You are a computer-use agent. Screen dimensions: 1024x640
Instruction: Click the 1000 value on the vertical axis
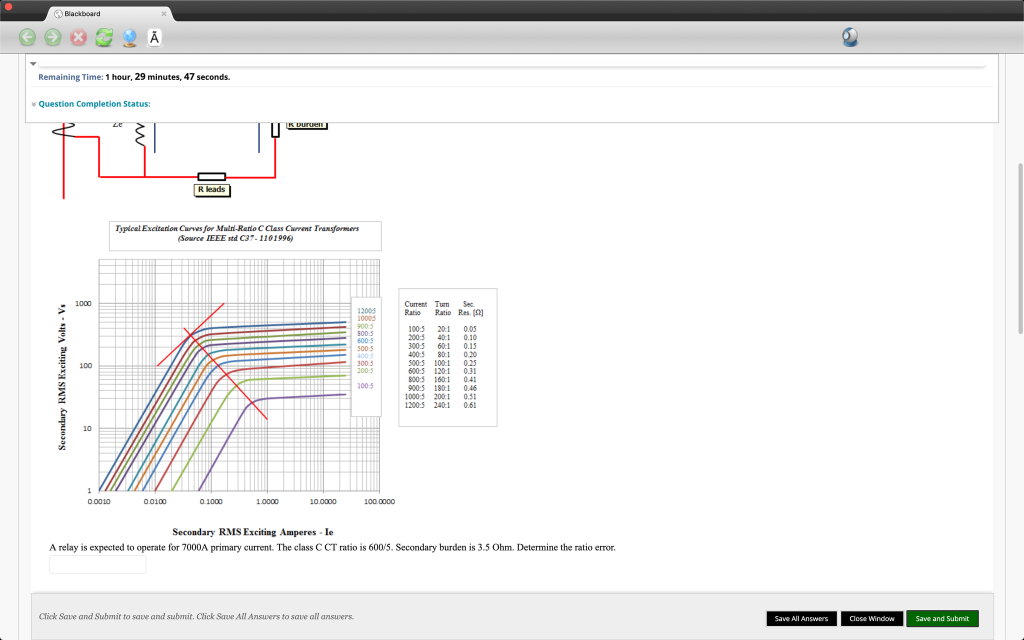tap(83, 304)
